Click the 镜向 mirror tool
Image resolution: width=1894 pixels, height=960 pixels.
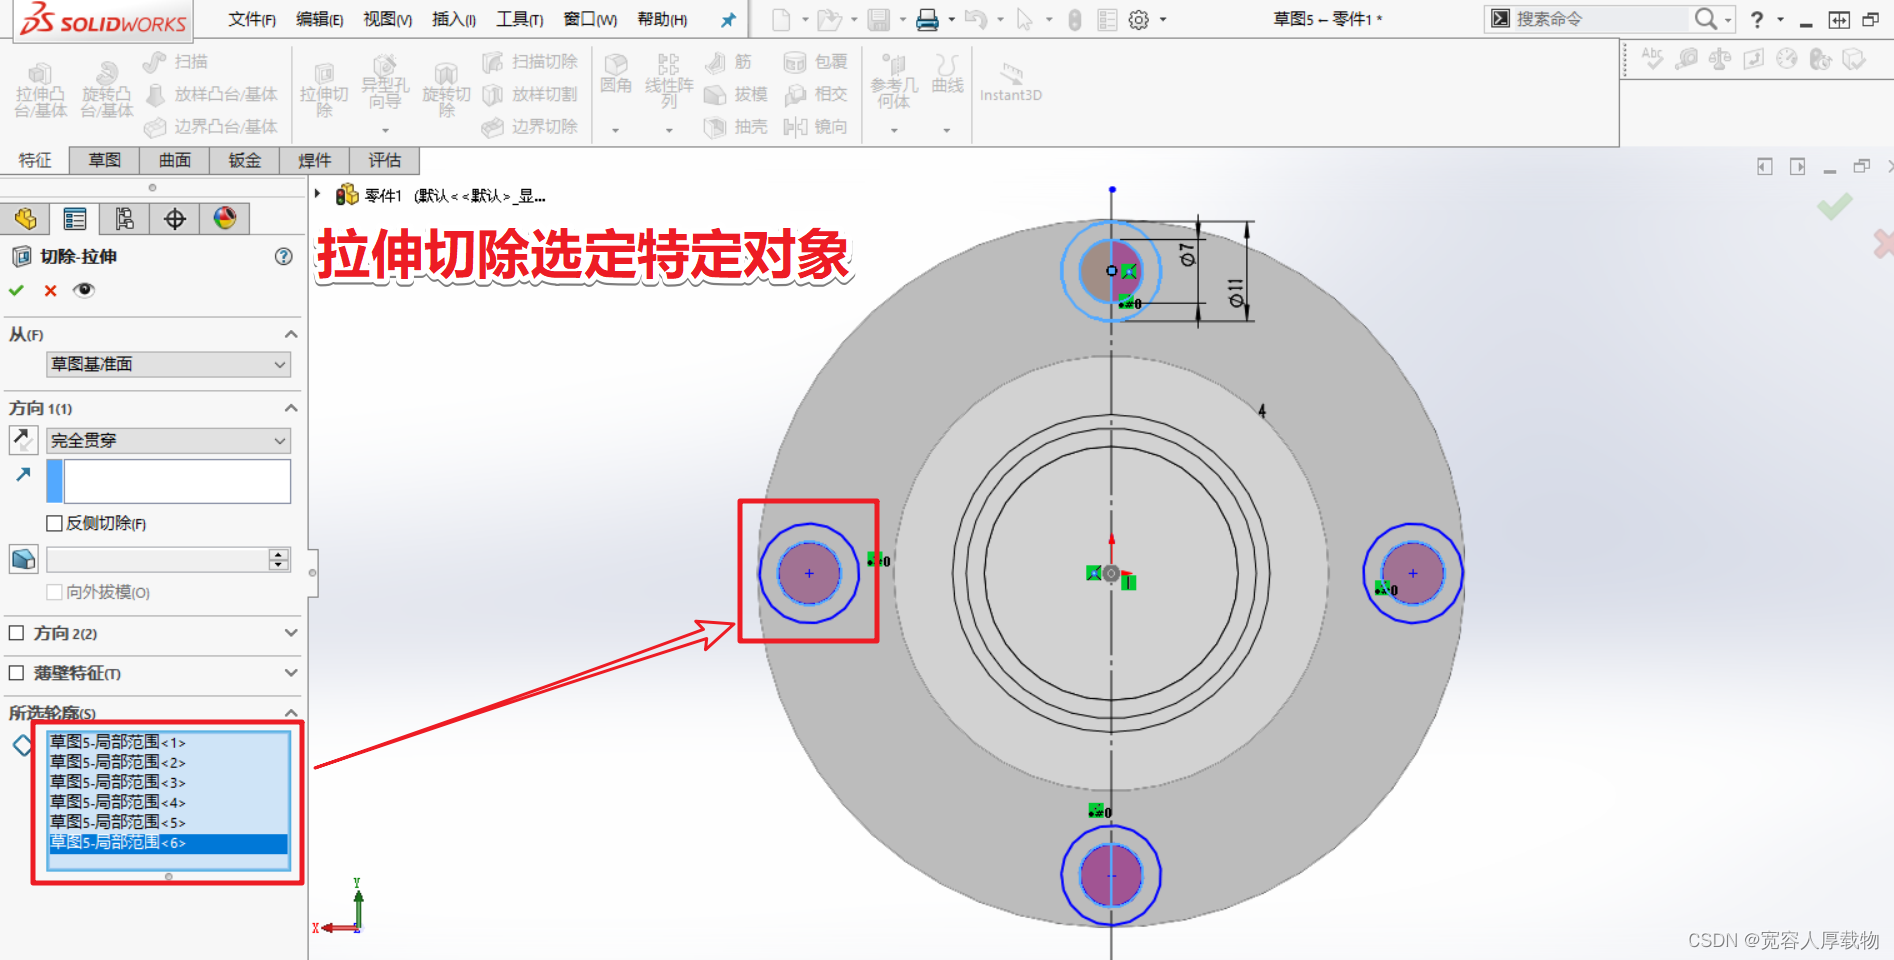pos(815,127)
